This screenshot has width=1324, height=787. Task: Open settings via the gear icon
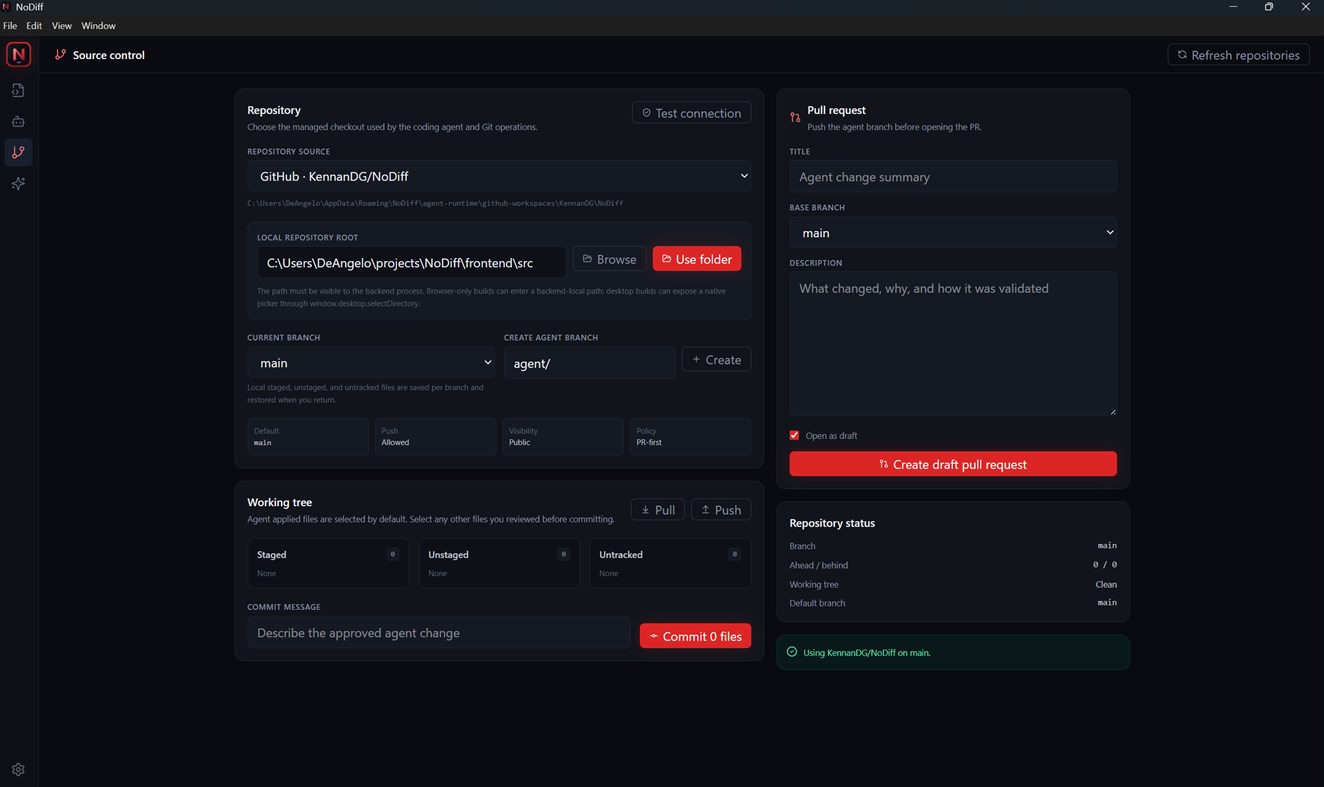18,769
